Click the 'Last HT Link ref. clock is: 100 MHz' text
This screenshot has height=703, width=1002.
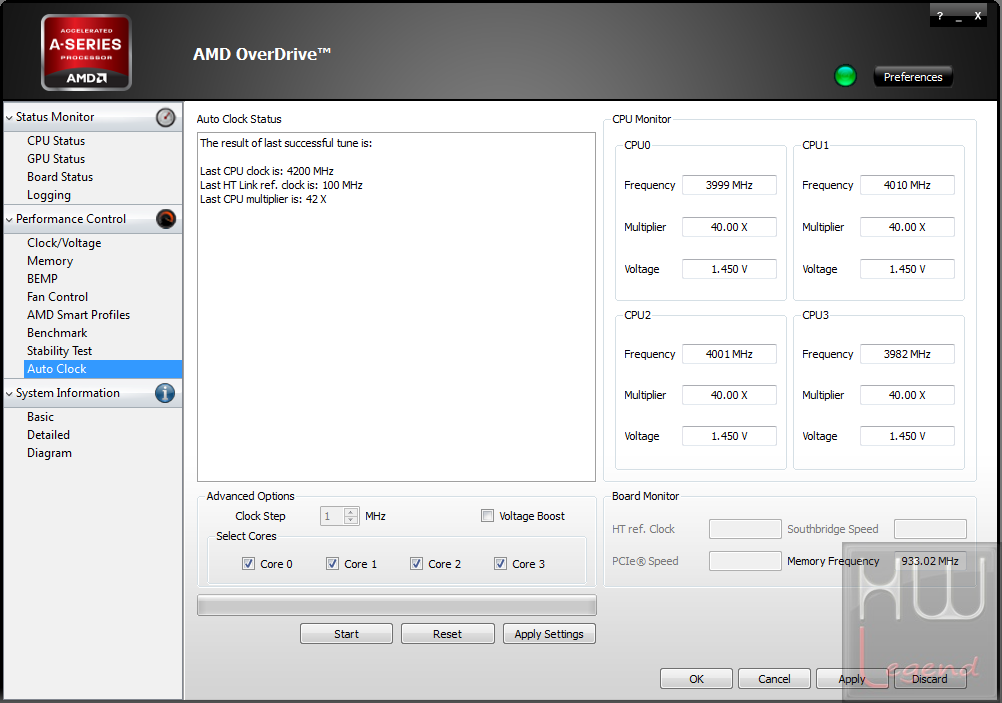(281, 185)
